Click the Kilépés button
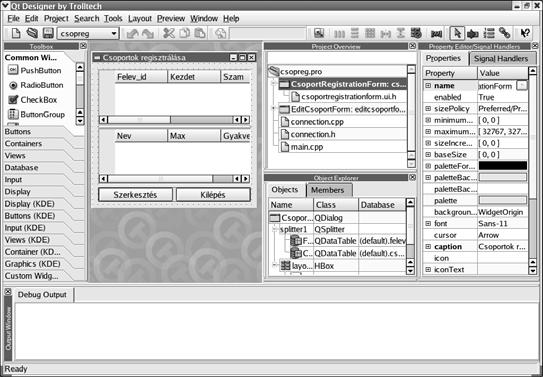 (x=213, y=195)
